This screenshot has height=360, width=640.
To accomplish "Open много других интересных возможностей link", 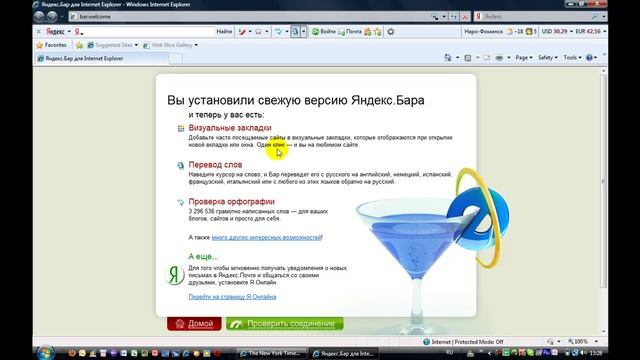I will [267, 237].
